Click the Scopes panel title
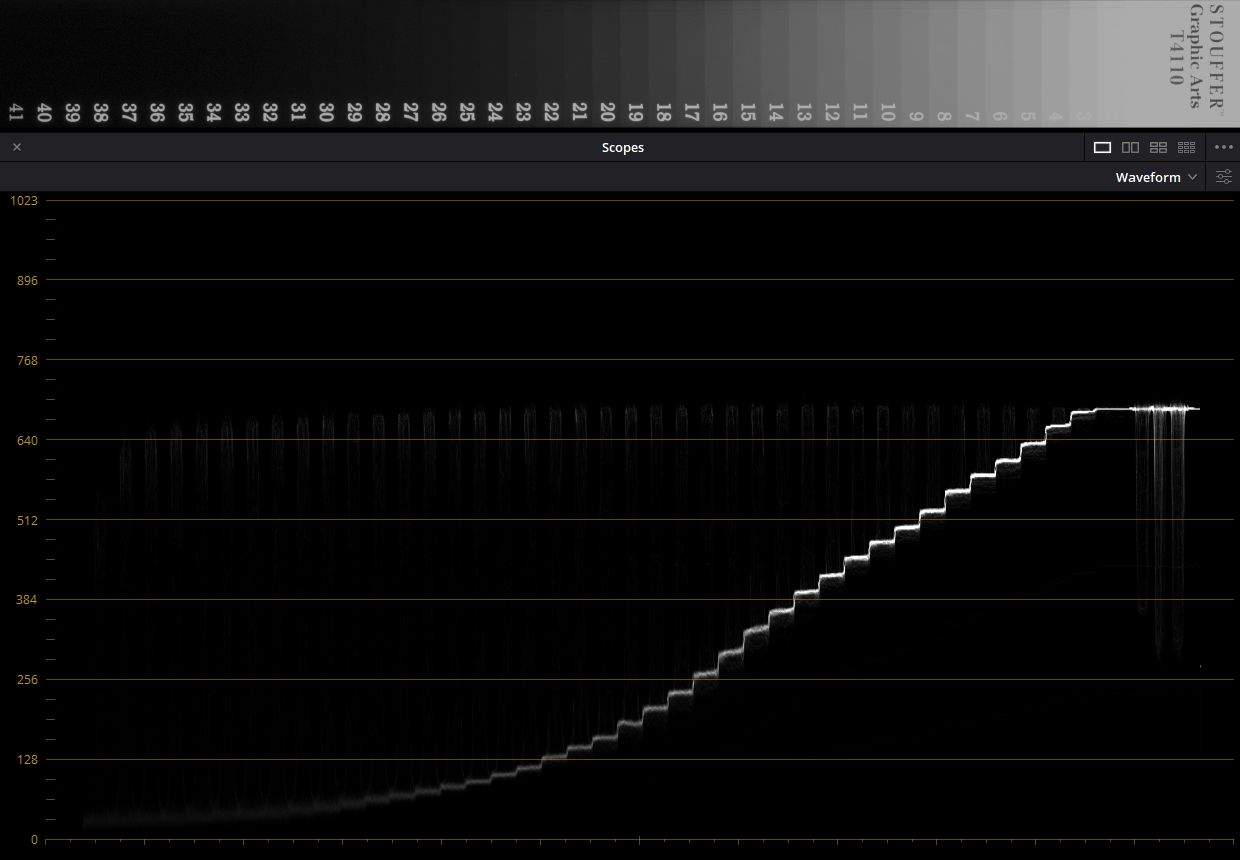Viewport: 1240px width, 860px height. pyautogui.click(x=622, y=147)
